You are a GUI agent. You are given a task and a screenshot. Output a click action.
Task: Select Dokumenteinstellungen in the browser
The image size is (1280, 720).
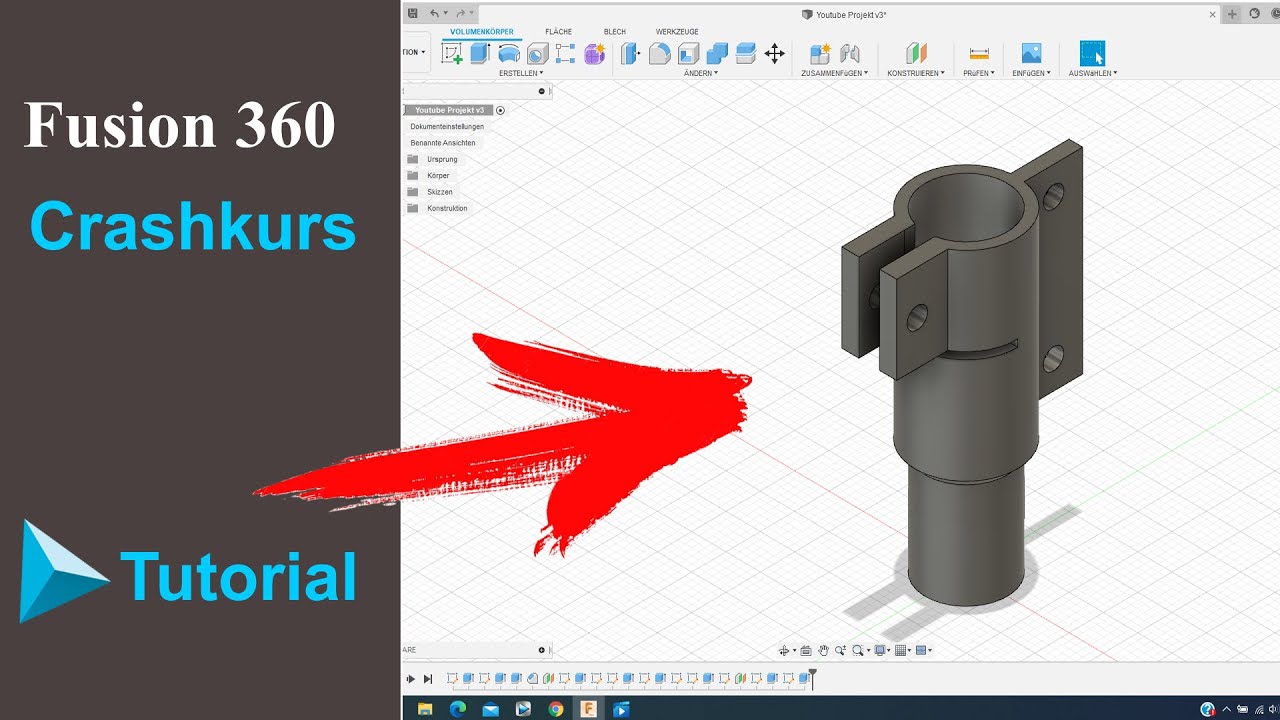(x=447, y=127)
